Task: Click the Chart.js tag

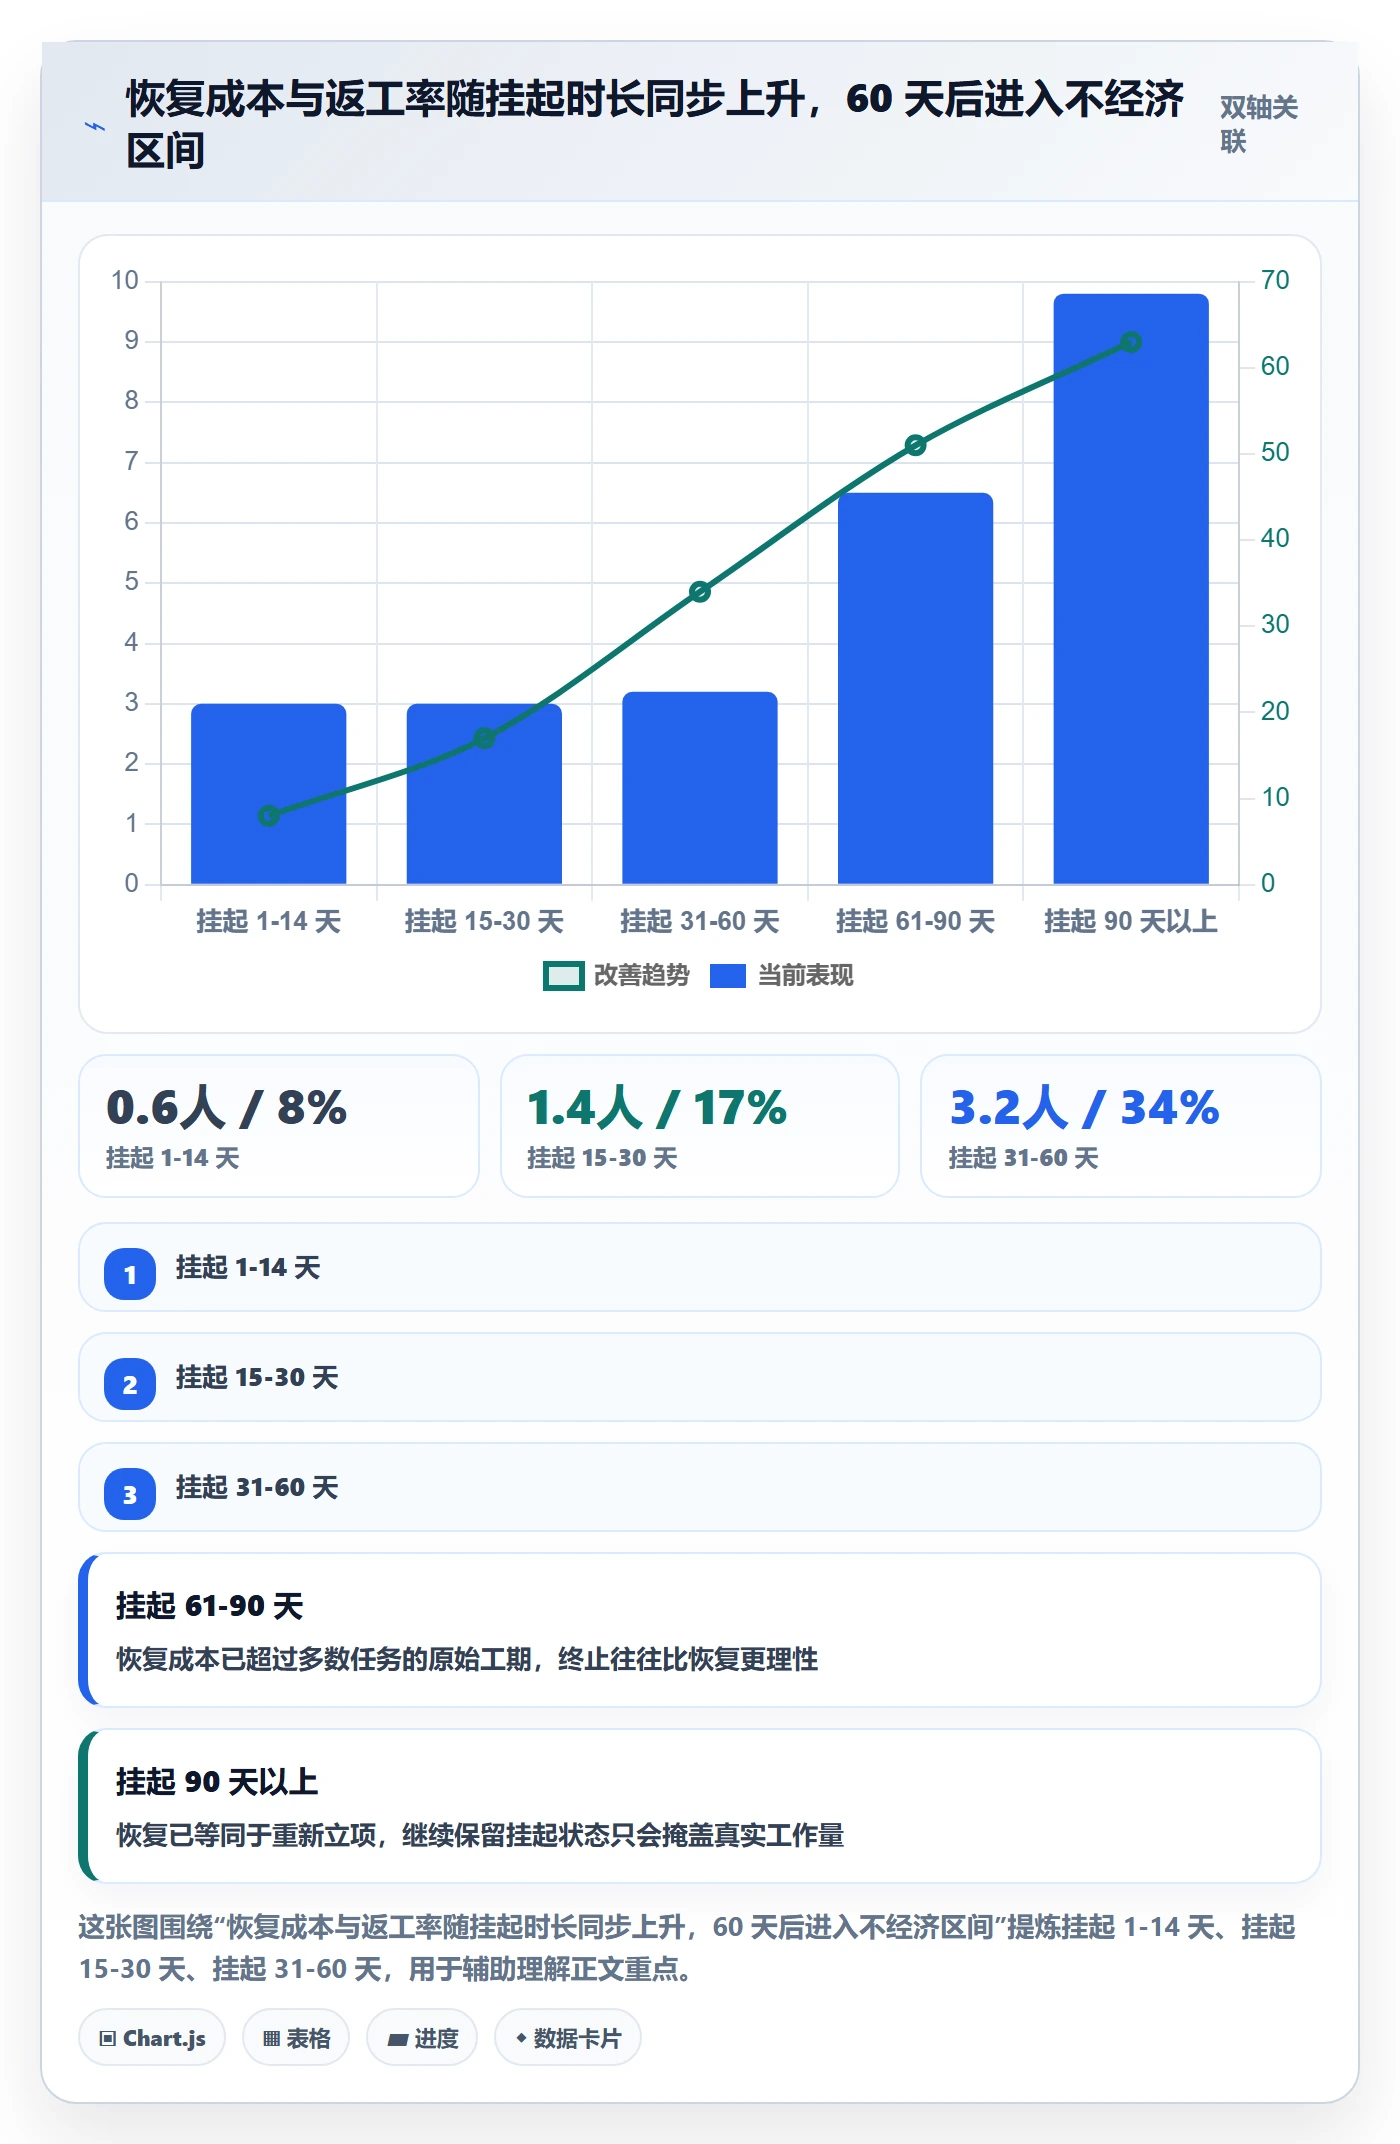Action: (x=152, y=2037)
